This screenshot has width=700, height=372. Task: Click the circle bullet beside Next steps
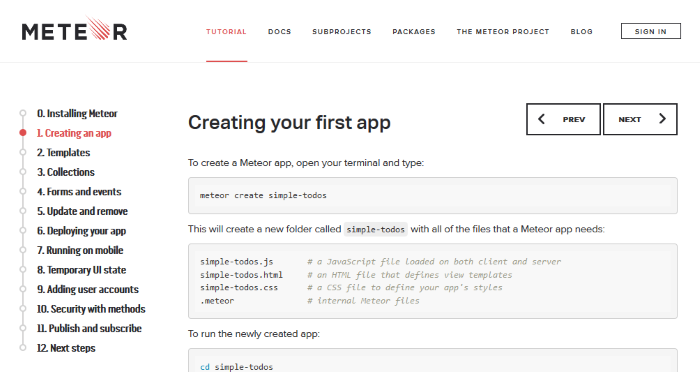pos(23,347)
